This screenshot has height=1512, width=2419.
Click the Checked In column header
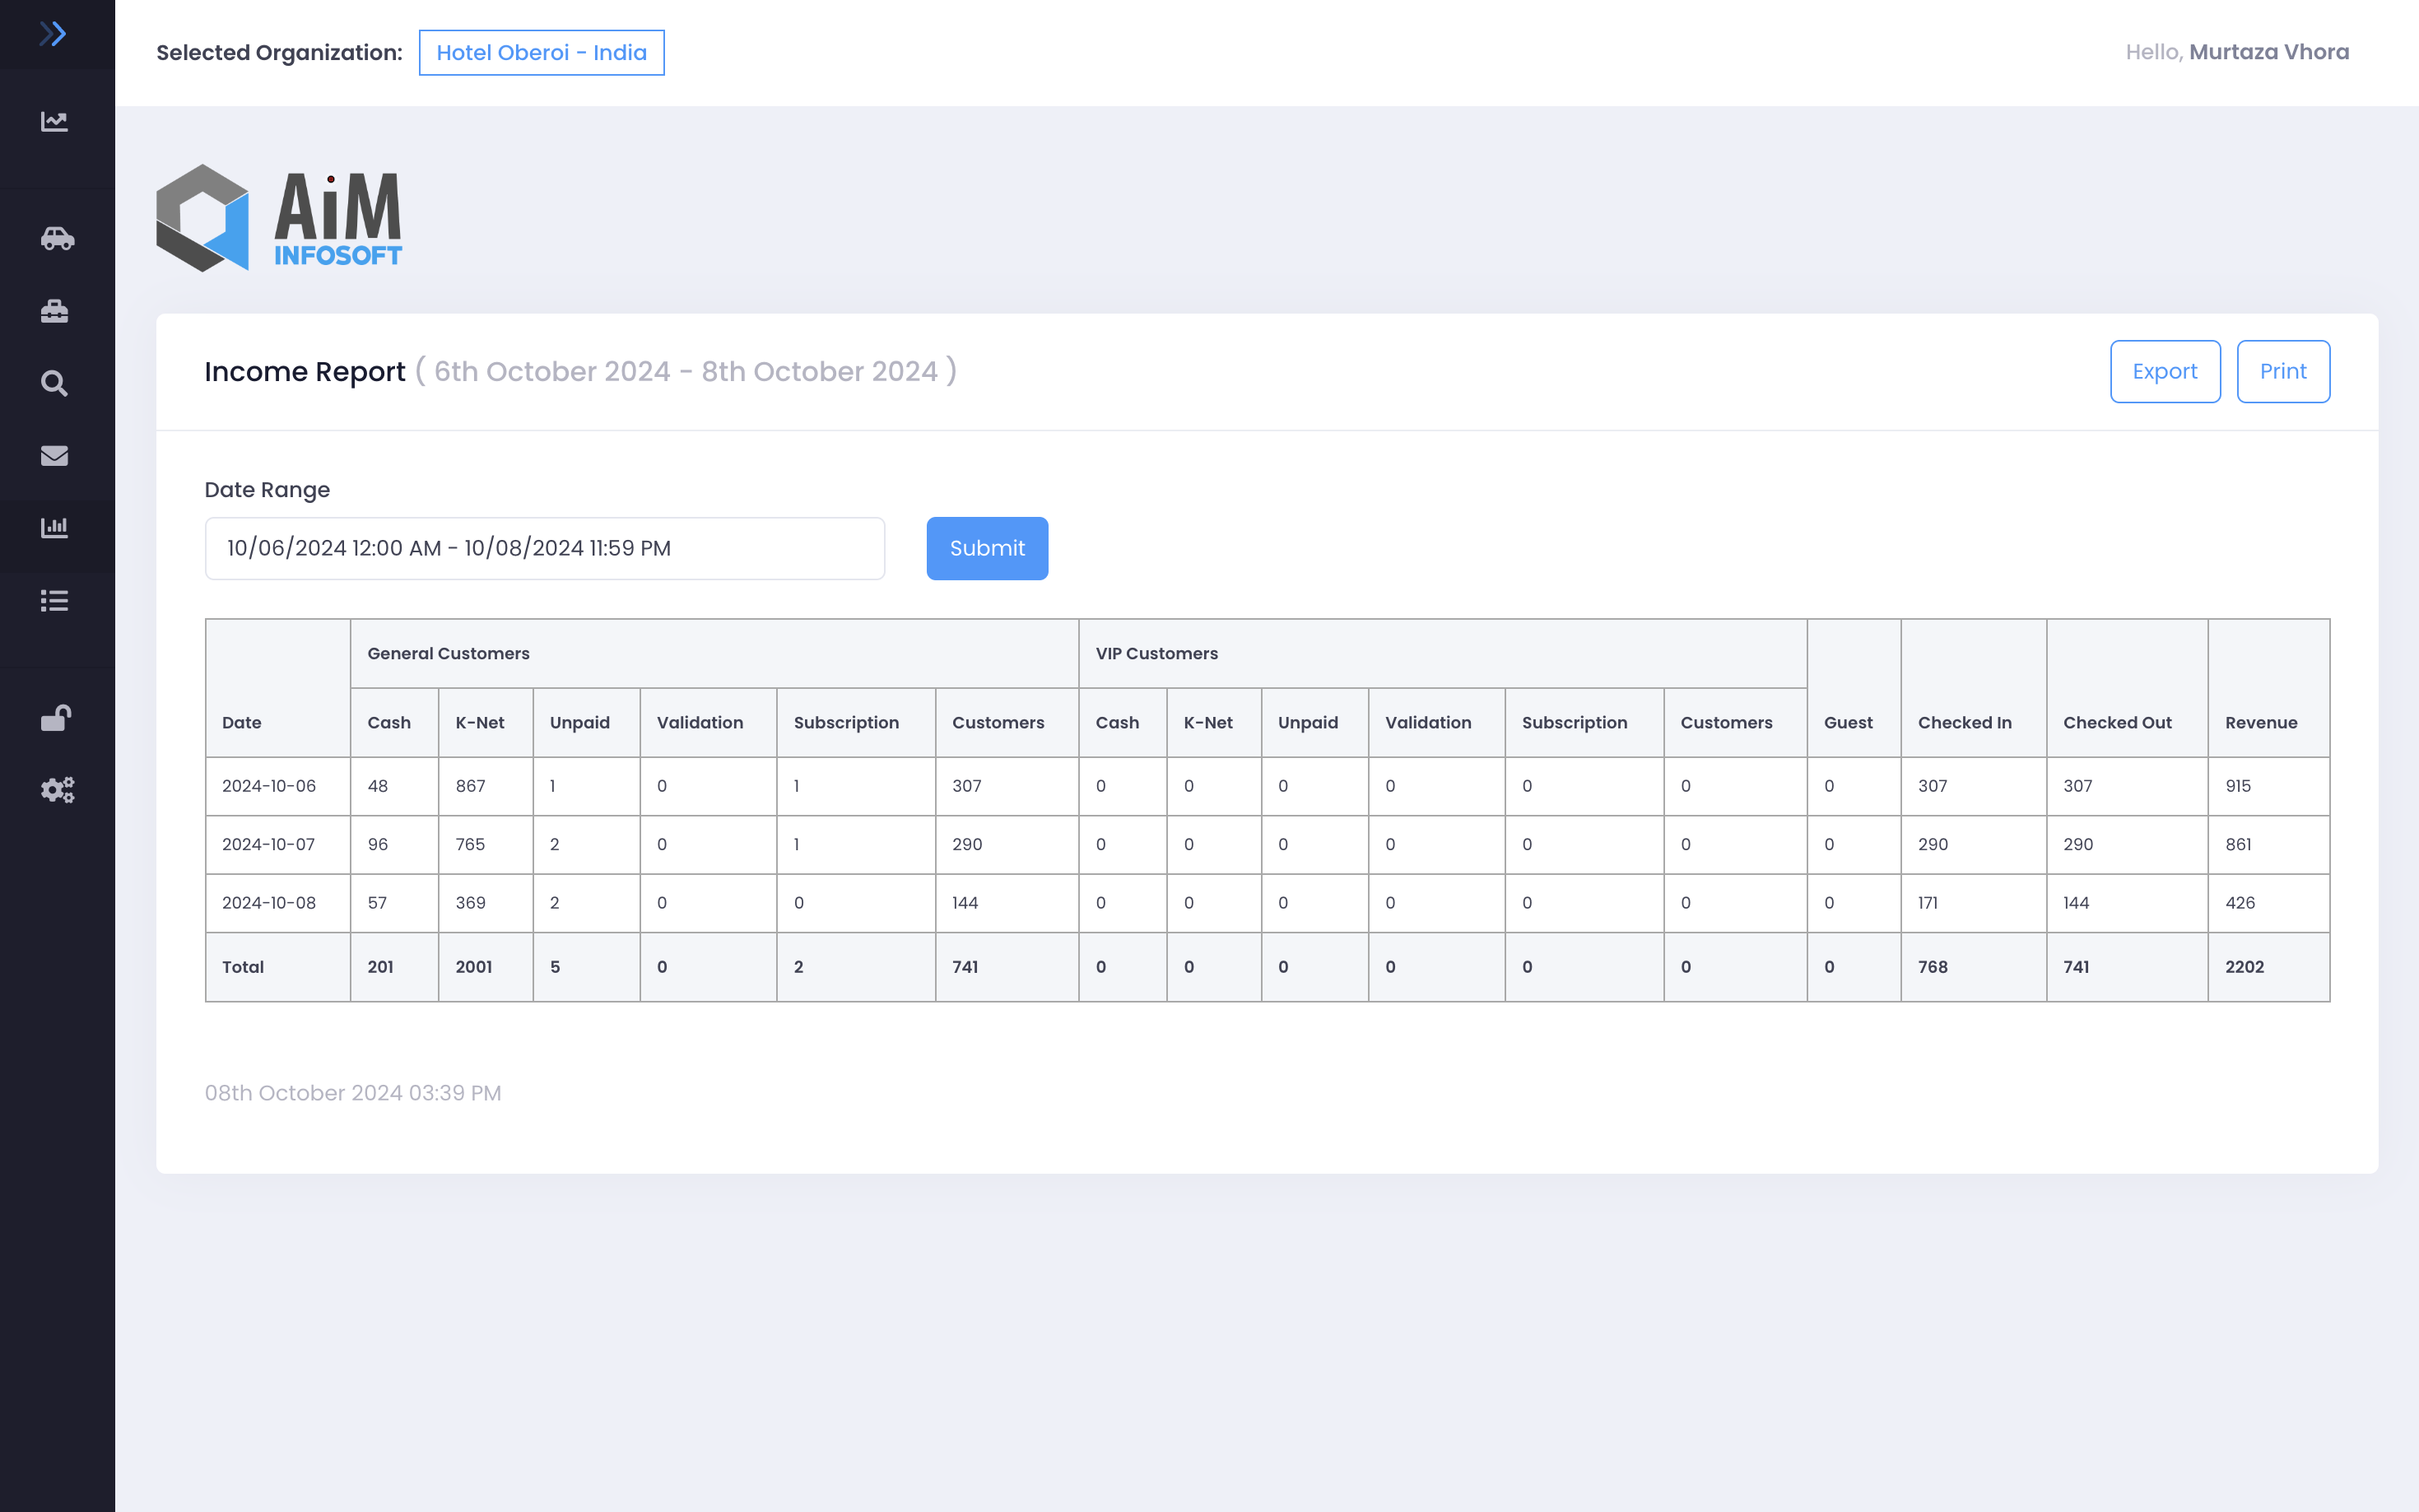(1973, 688)
